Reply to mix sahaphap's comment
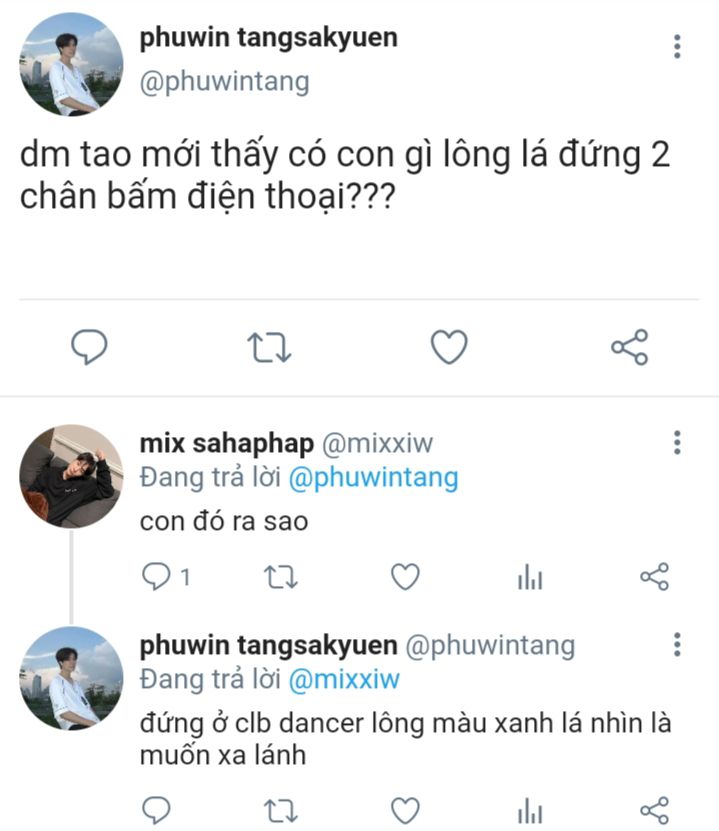Screen dimensions: 719x831 [156, 576]
